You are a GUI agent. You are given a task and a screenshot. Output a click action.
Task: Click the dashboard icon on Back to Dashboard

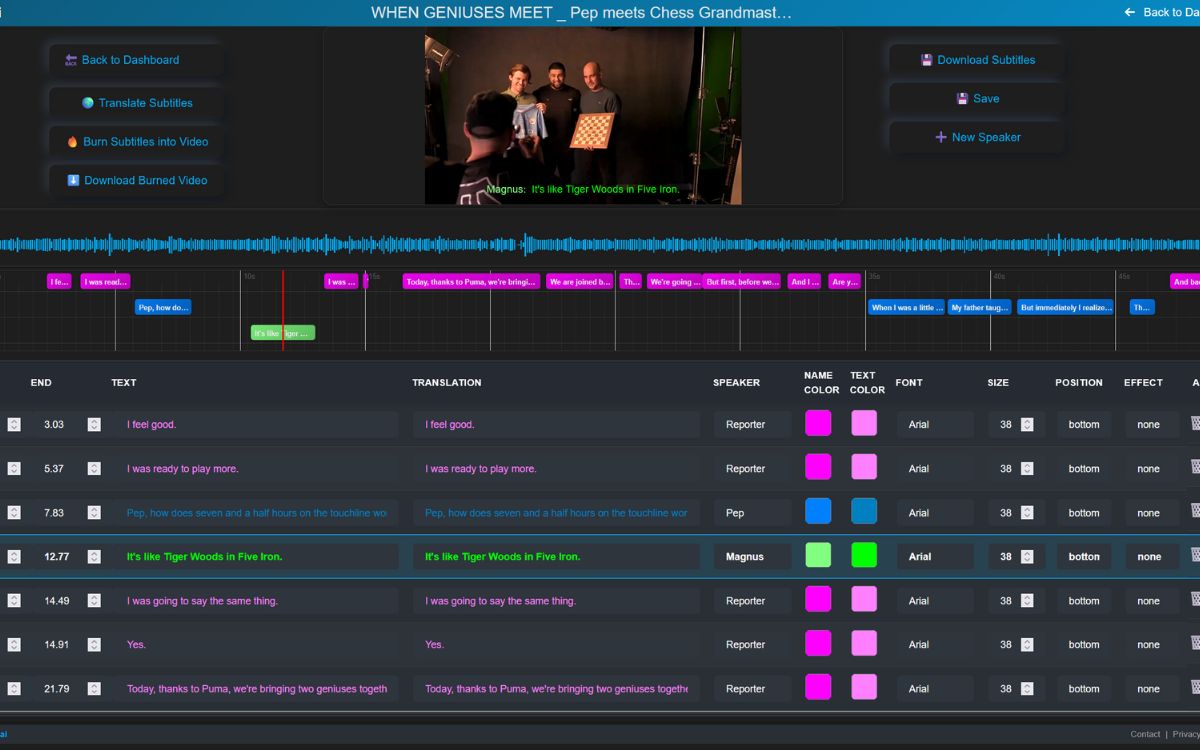(70, 60)
